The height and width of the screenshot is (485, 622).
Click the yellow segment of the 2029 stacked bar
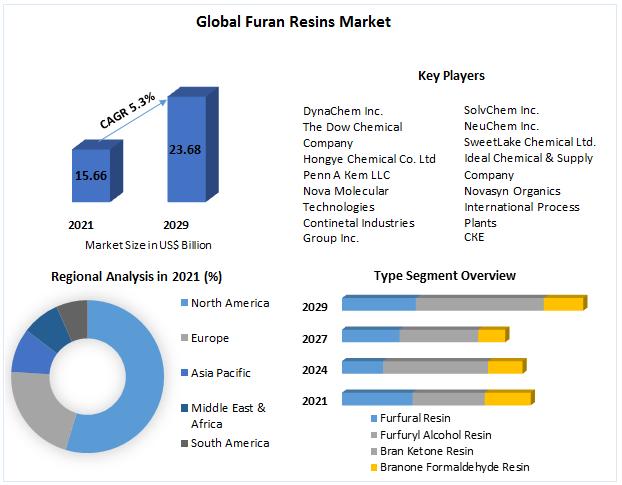tap(565, 303)
